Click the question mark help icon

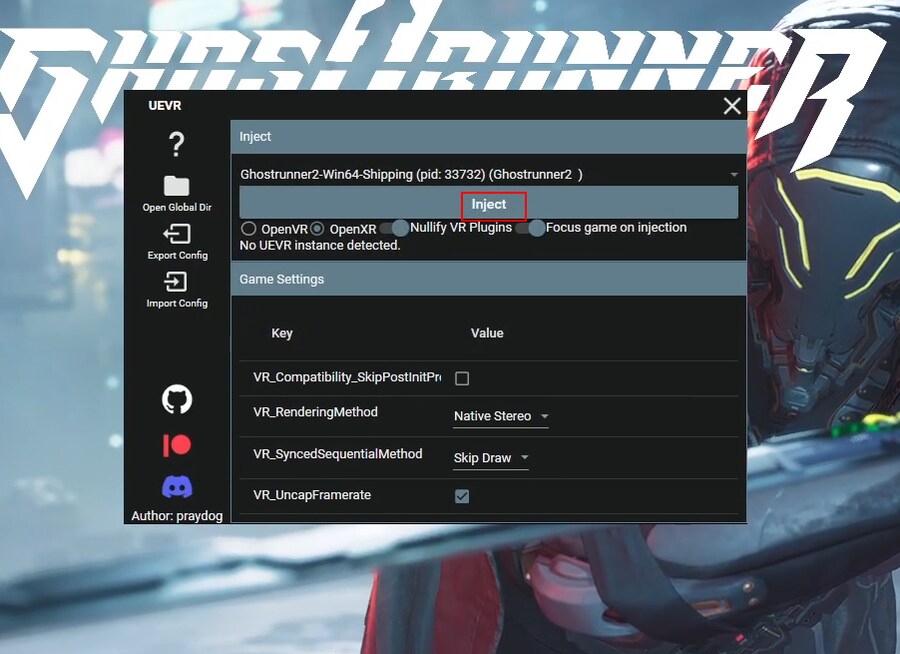(177, 144)
